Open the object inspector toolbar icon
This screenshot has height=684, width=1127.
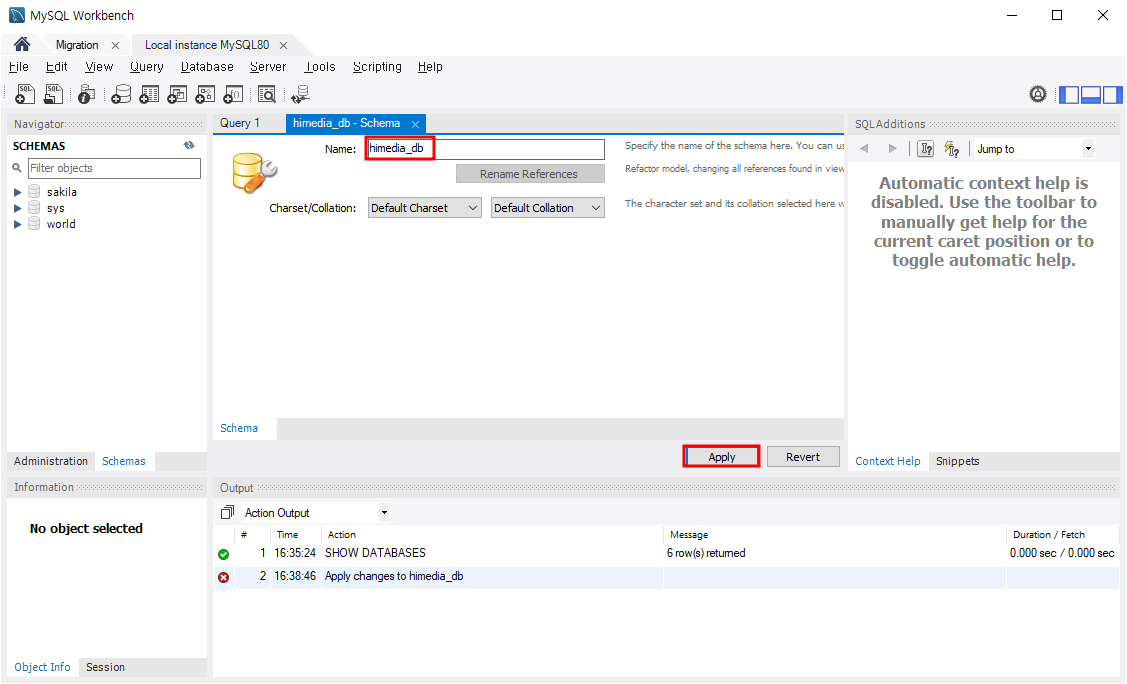coord(86,94)
